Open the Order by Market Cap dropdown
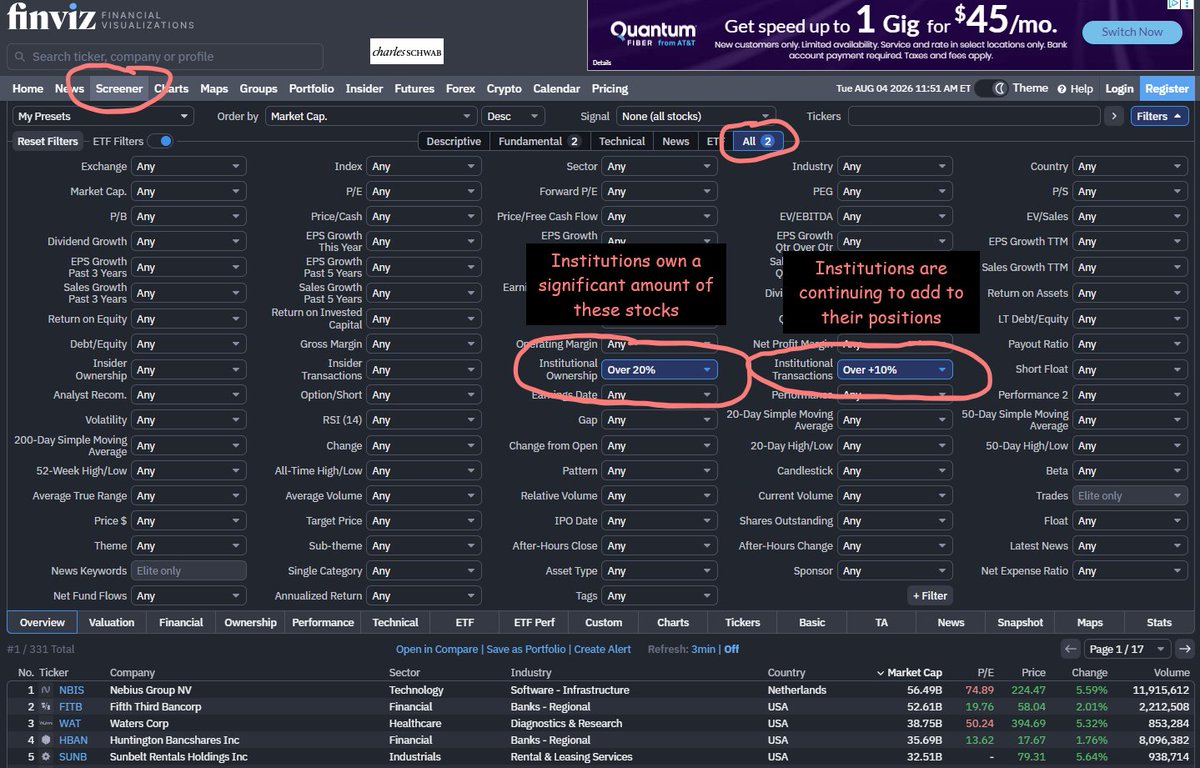Screen dimensions: 1200x768 tap(371, 116)
